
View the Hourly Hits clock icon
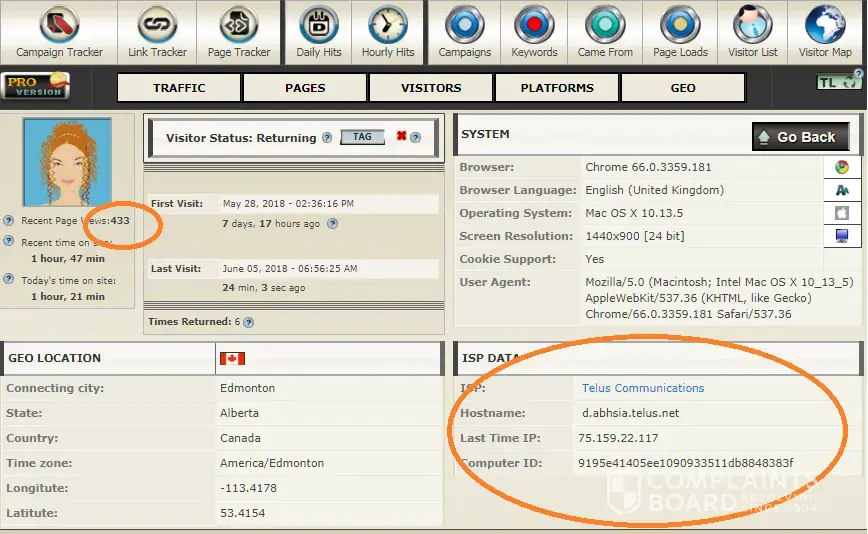pyautogui.click(x=388, y=32)
